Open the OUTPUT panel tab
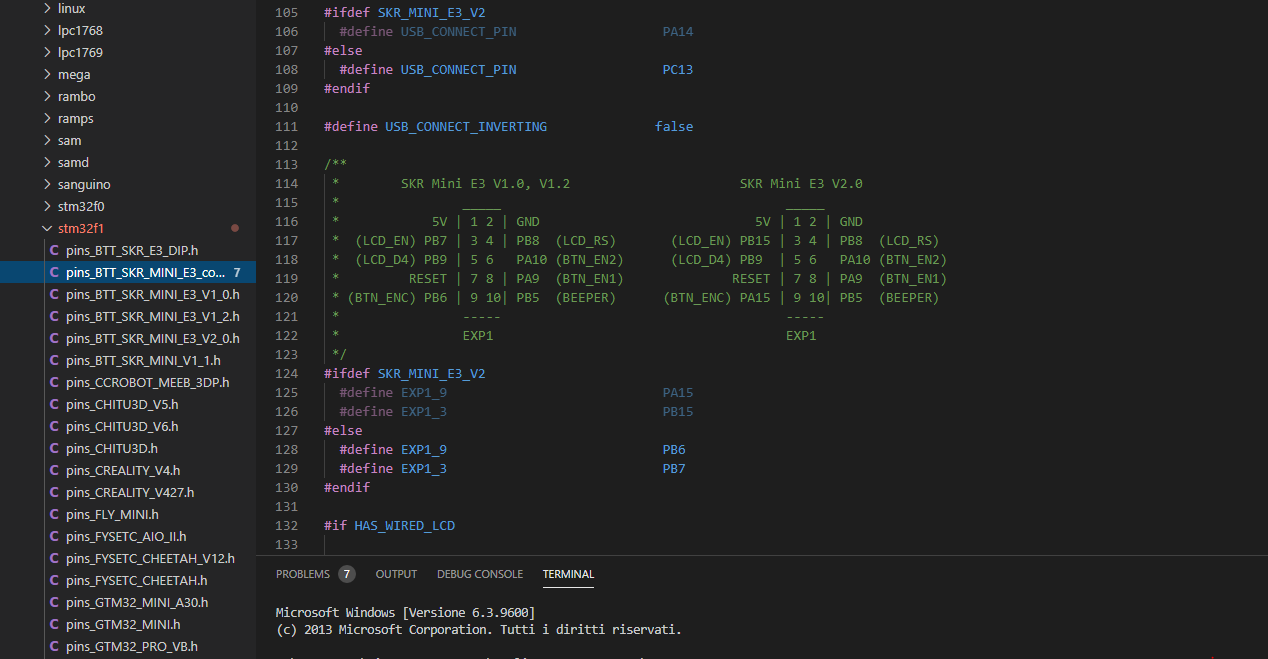Image resolution: width=1268 pixels, height=659 pixels. [396, 574]
